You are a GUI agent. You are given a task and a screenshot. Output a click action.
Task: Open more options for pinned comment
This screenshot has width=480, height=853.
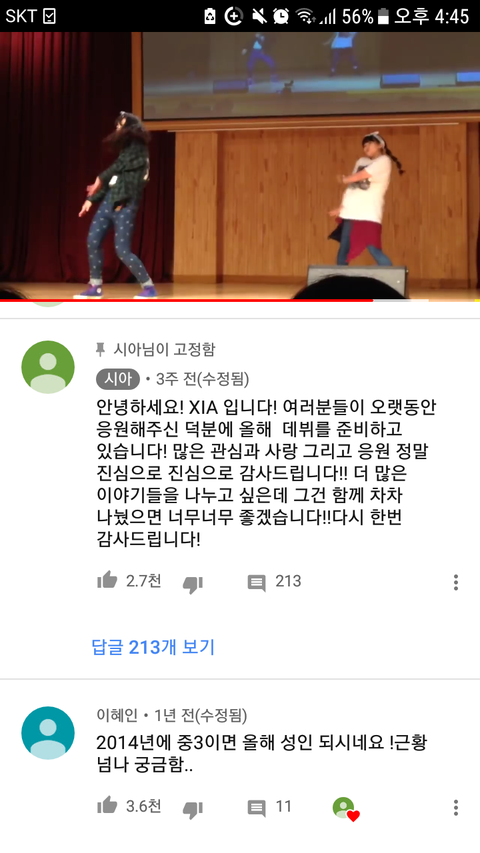pos(456,582)
